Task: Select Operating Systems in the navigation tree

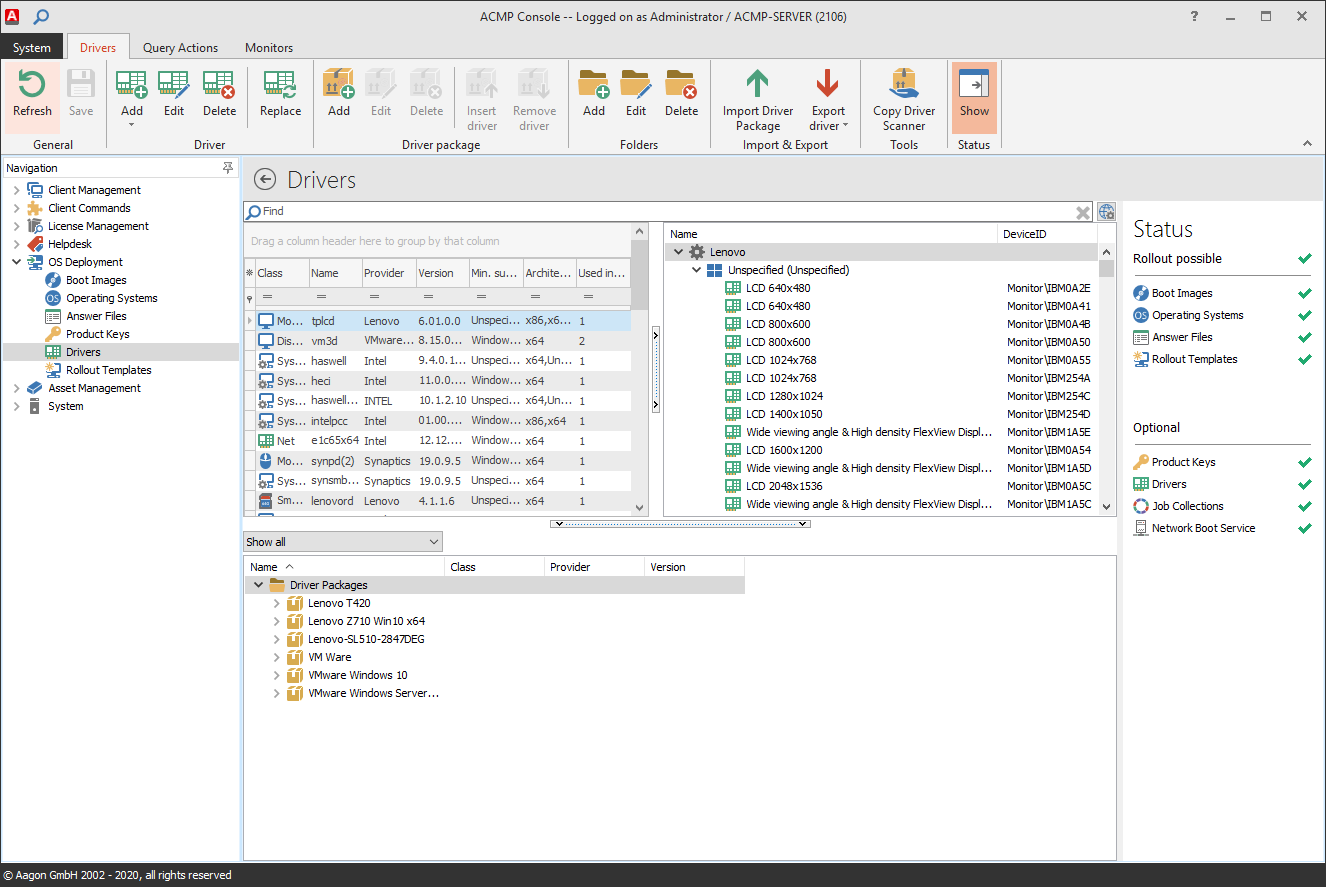Action: 111,298
